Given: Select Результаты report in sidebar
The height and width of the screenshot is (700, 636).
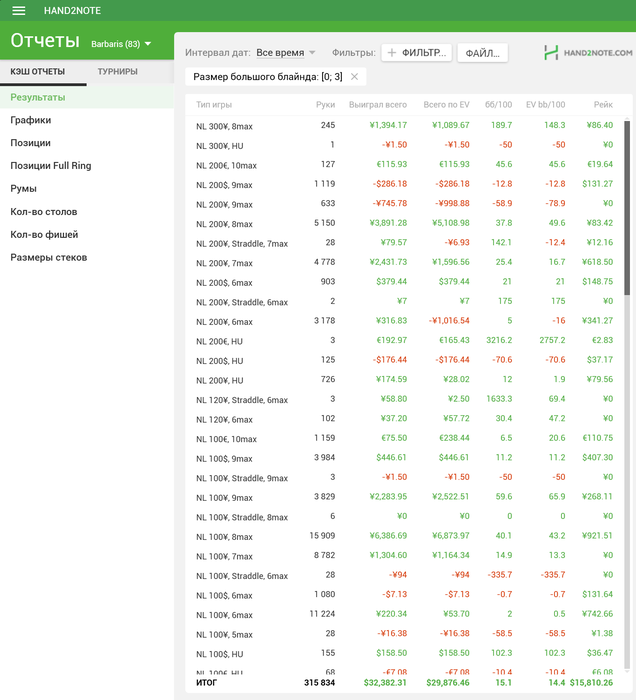Looking at the screenshot, I should [x=87, y=97].
